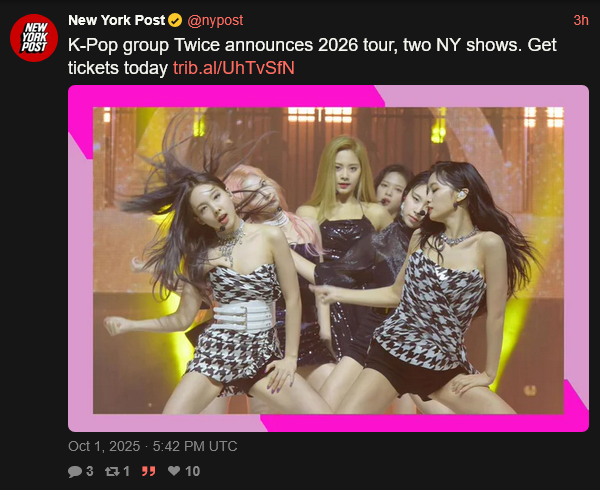Click the post text about Twice 2026 tour
Viewport: 600px width, 490px height.
click(312, 57)
